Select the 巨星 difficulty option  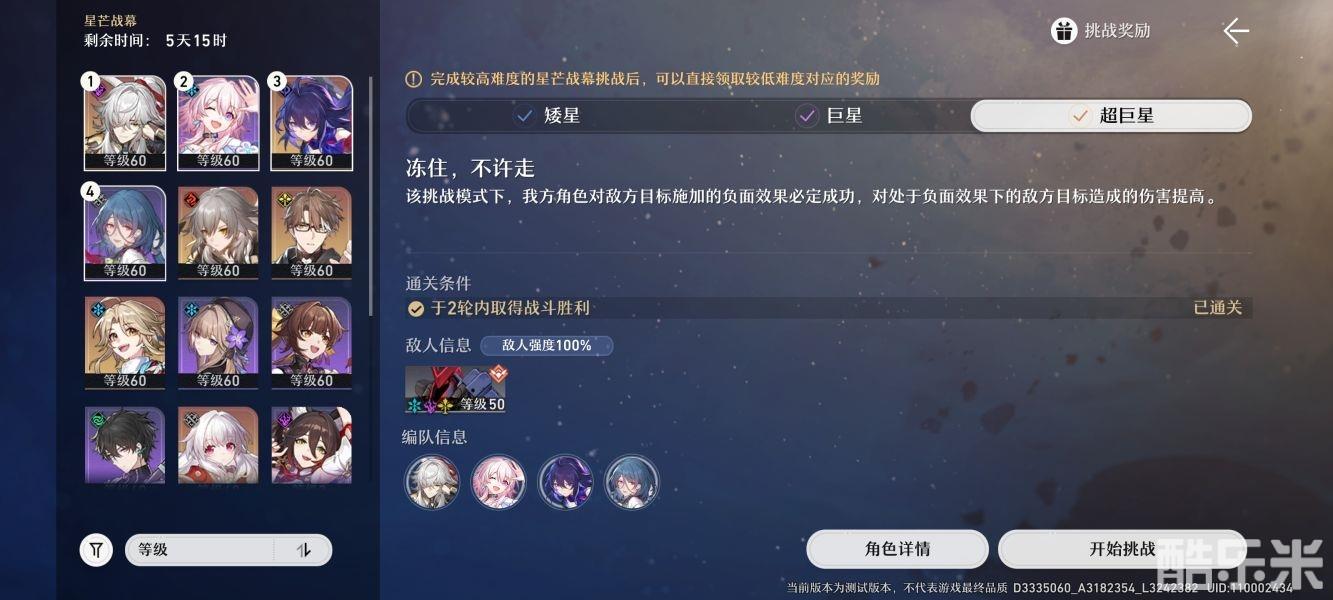coord(829,116)
